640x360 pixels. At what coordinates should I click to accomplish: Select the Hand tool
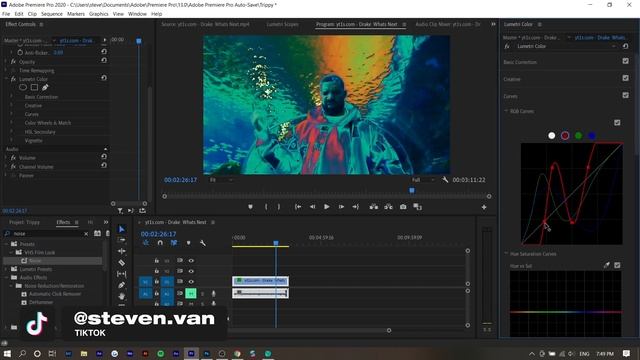[122, 296]
